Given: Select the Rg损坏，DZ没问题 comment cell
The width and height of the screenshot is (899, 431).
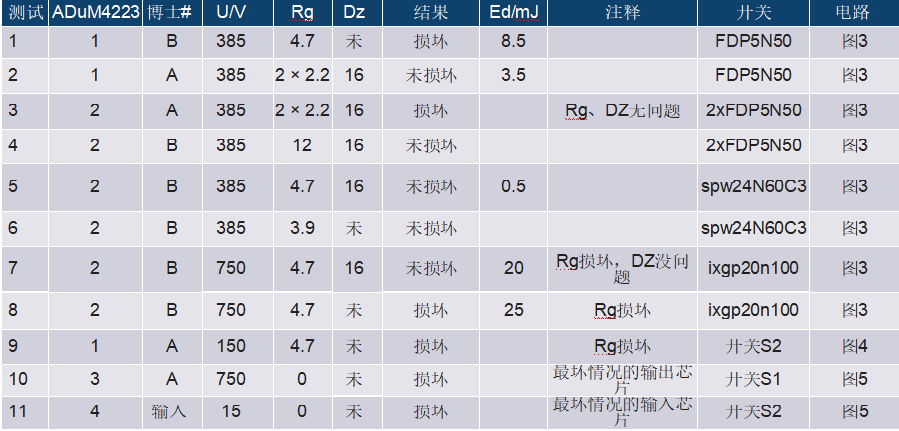Looking at the screenshot, I should pos(622,268).
